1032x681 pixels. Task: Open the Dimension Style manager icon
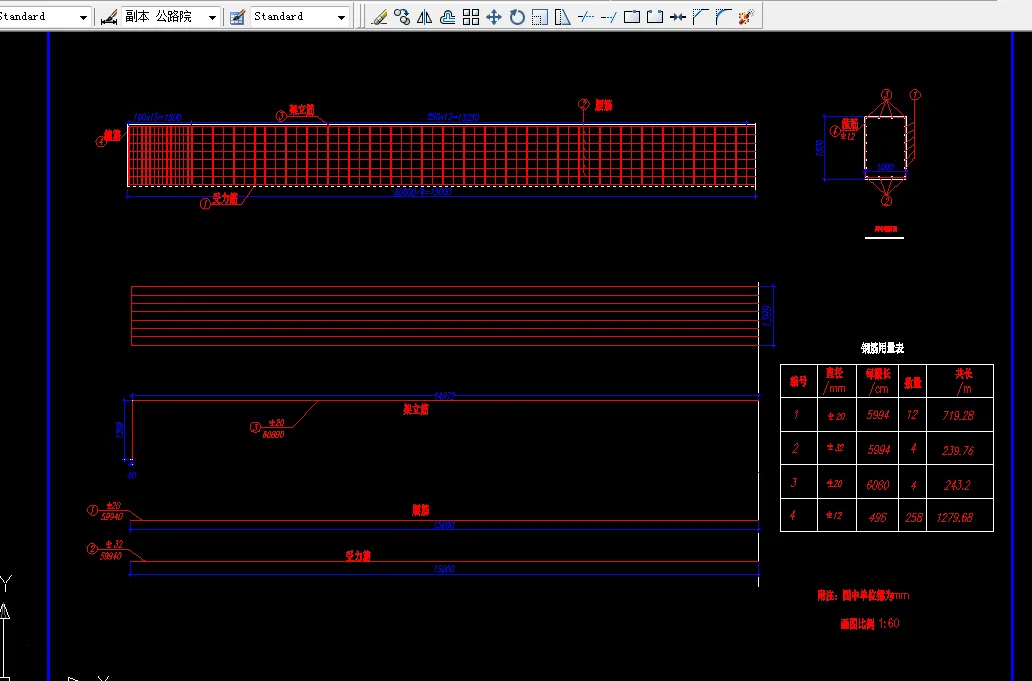coord(109,16)
